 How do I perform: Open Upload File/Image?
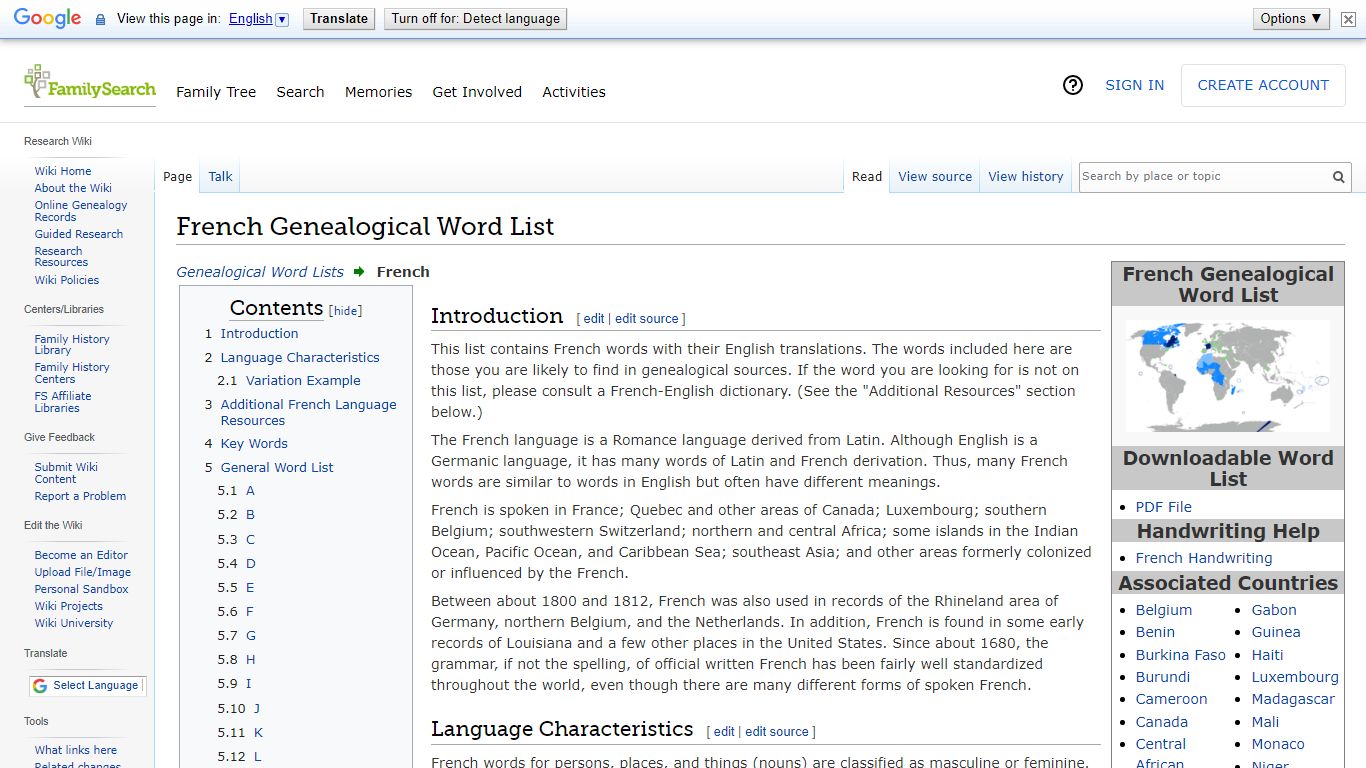(83, 572)
